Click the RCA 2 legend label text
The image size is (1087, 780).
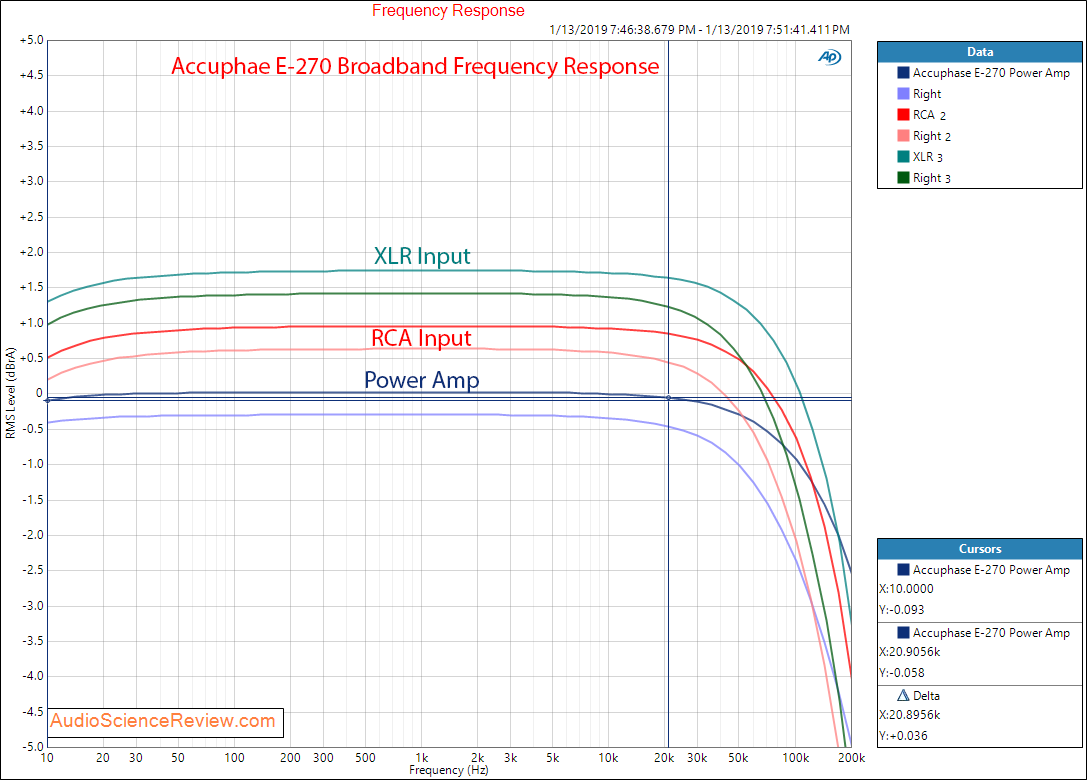pos(929,115)
